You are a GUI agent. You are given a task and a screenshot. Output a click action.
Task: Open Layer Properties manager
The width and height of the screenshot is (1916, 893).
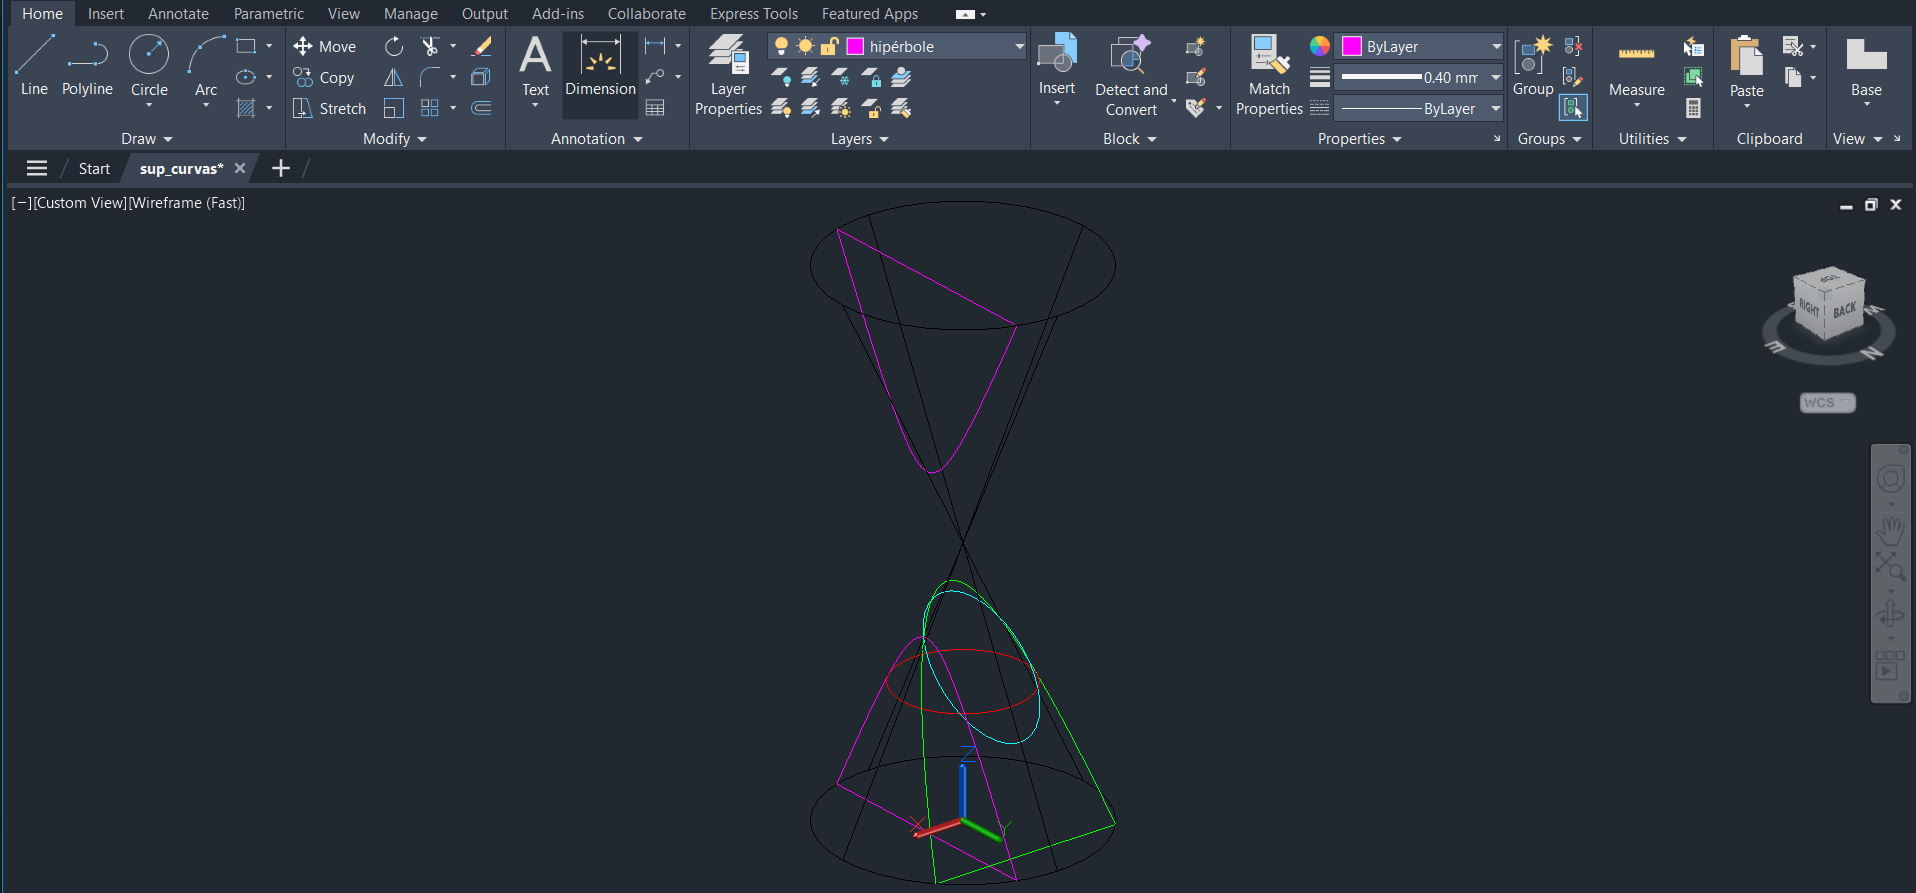728,75
